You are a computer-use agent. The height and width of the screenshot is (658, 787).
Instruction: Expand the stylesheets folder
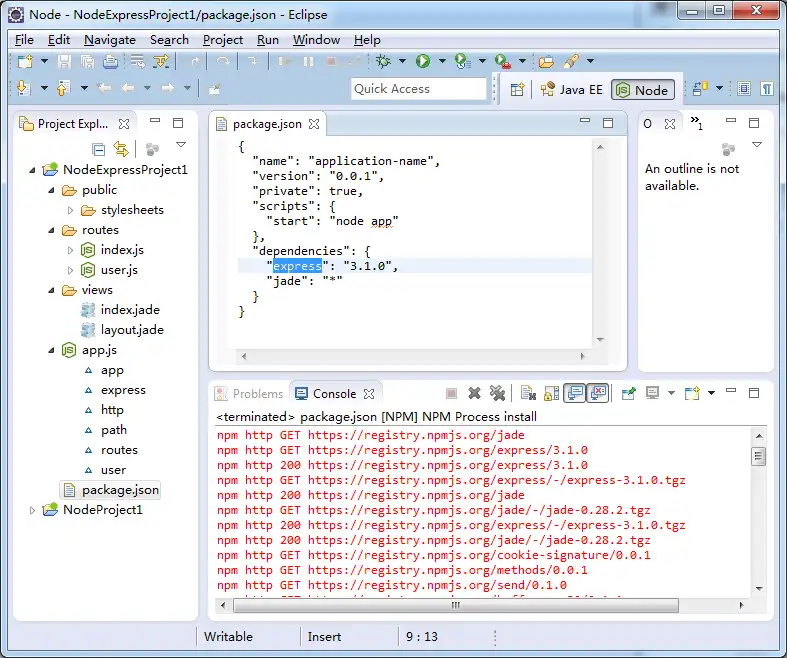click(70, 210)
